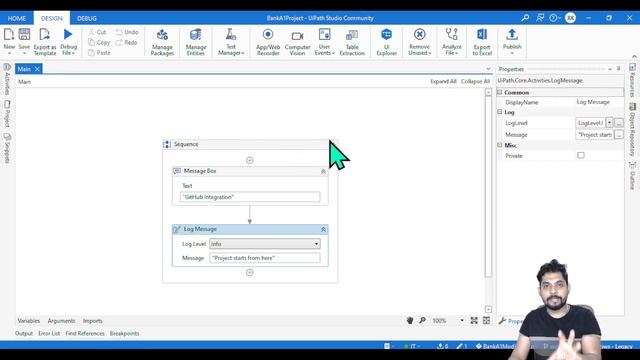Image resolution: width=640 pixels, height=360 pixels.
Task: Click Publish in ribbon
Action: point(512,41)
